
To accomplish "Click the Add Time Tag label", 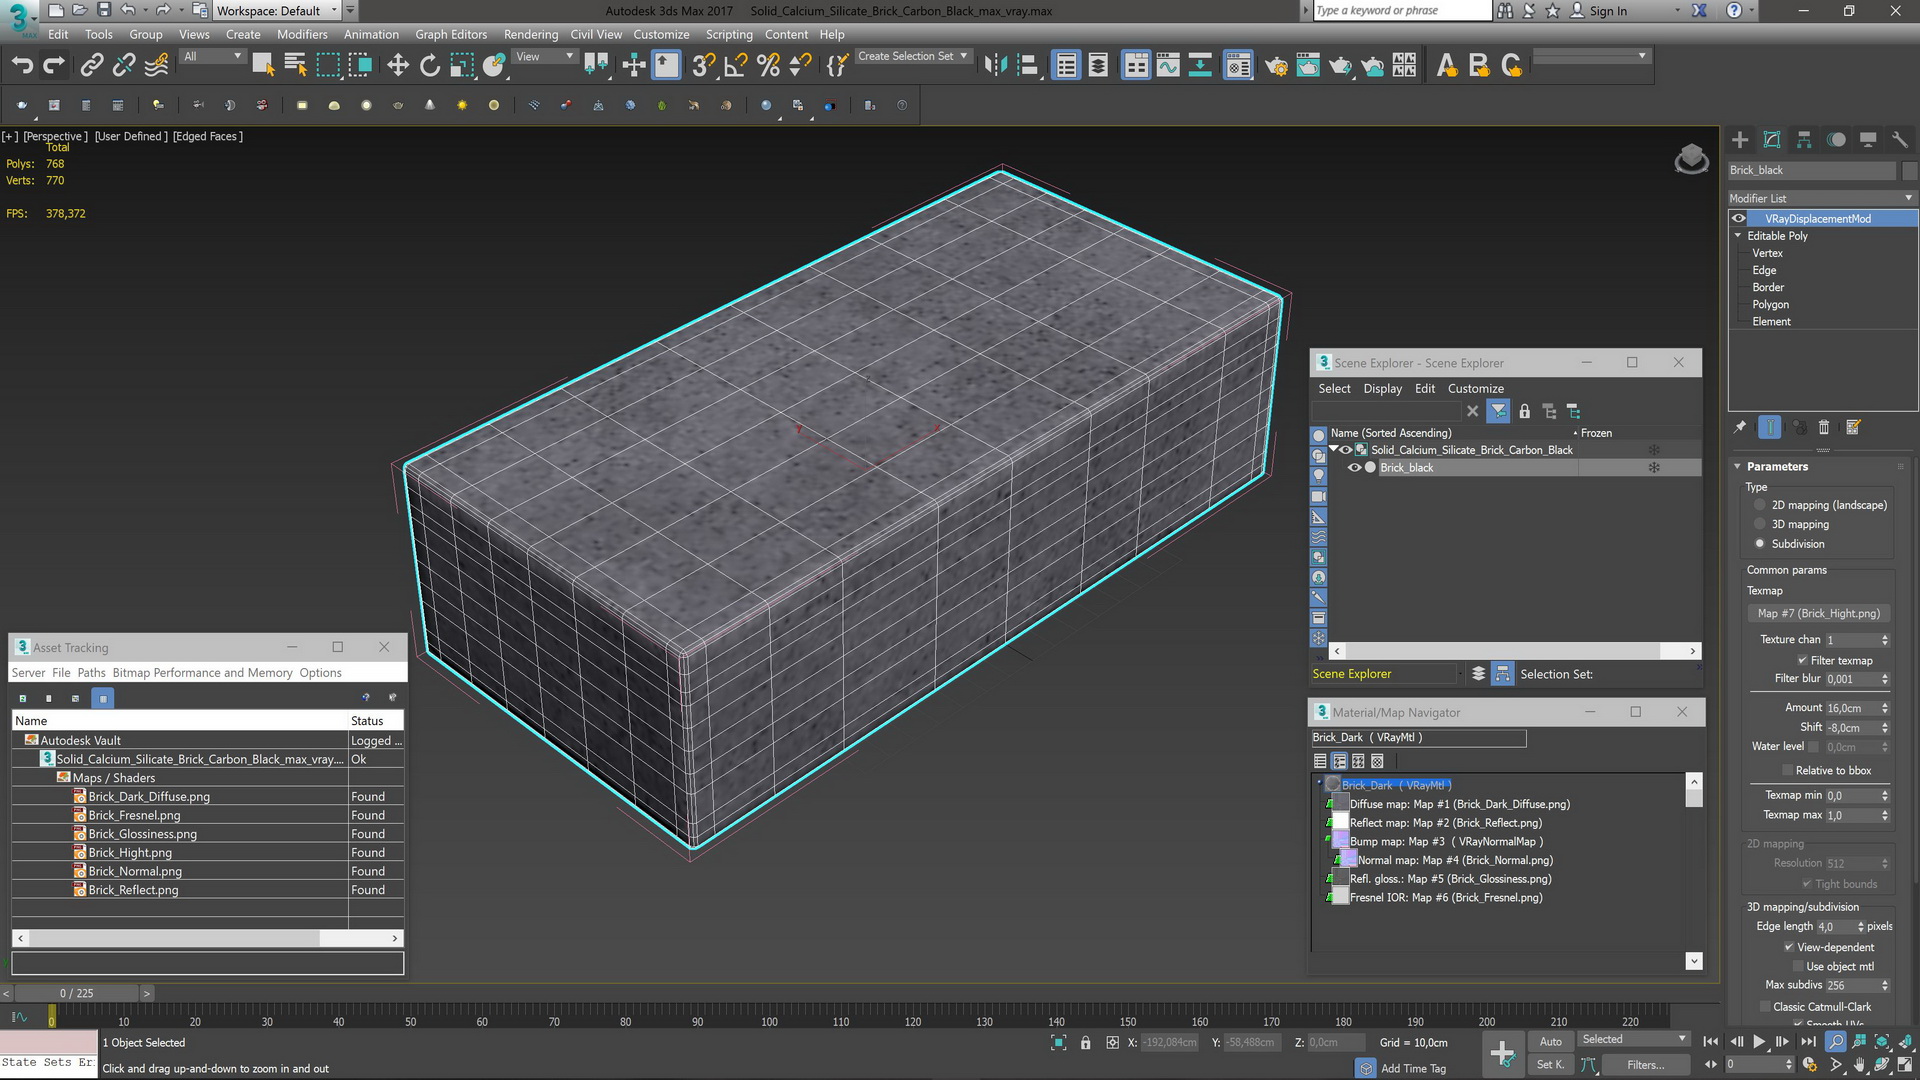I will [x=1413, y=1069].
